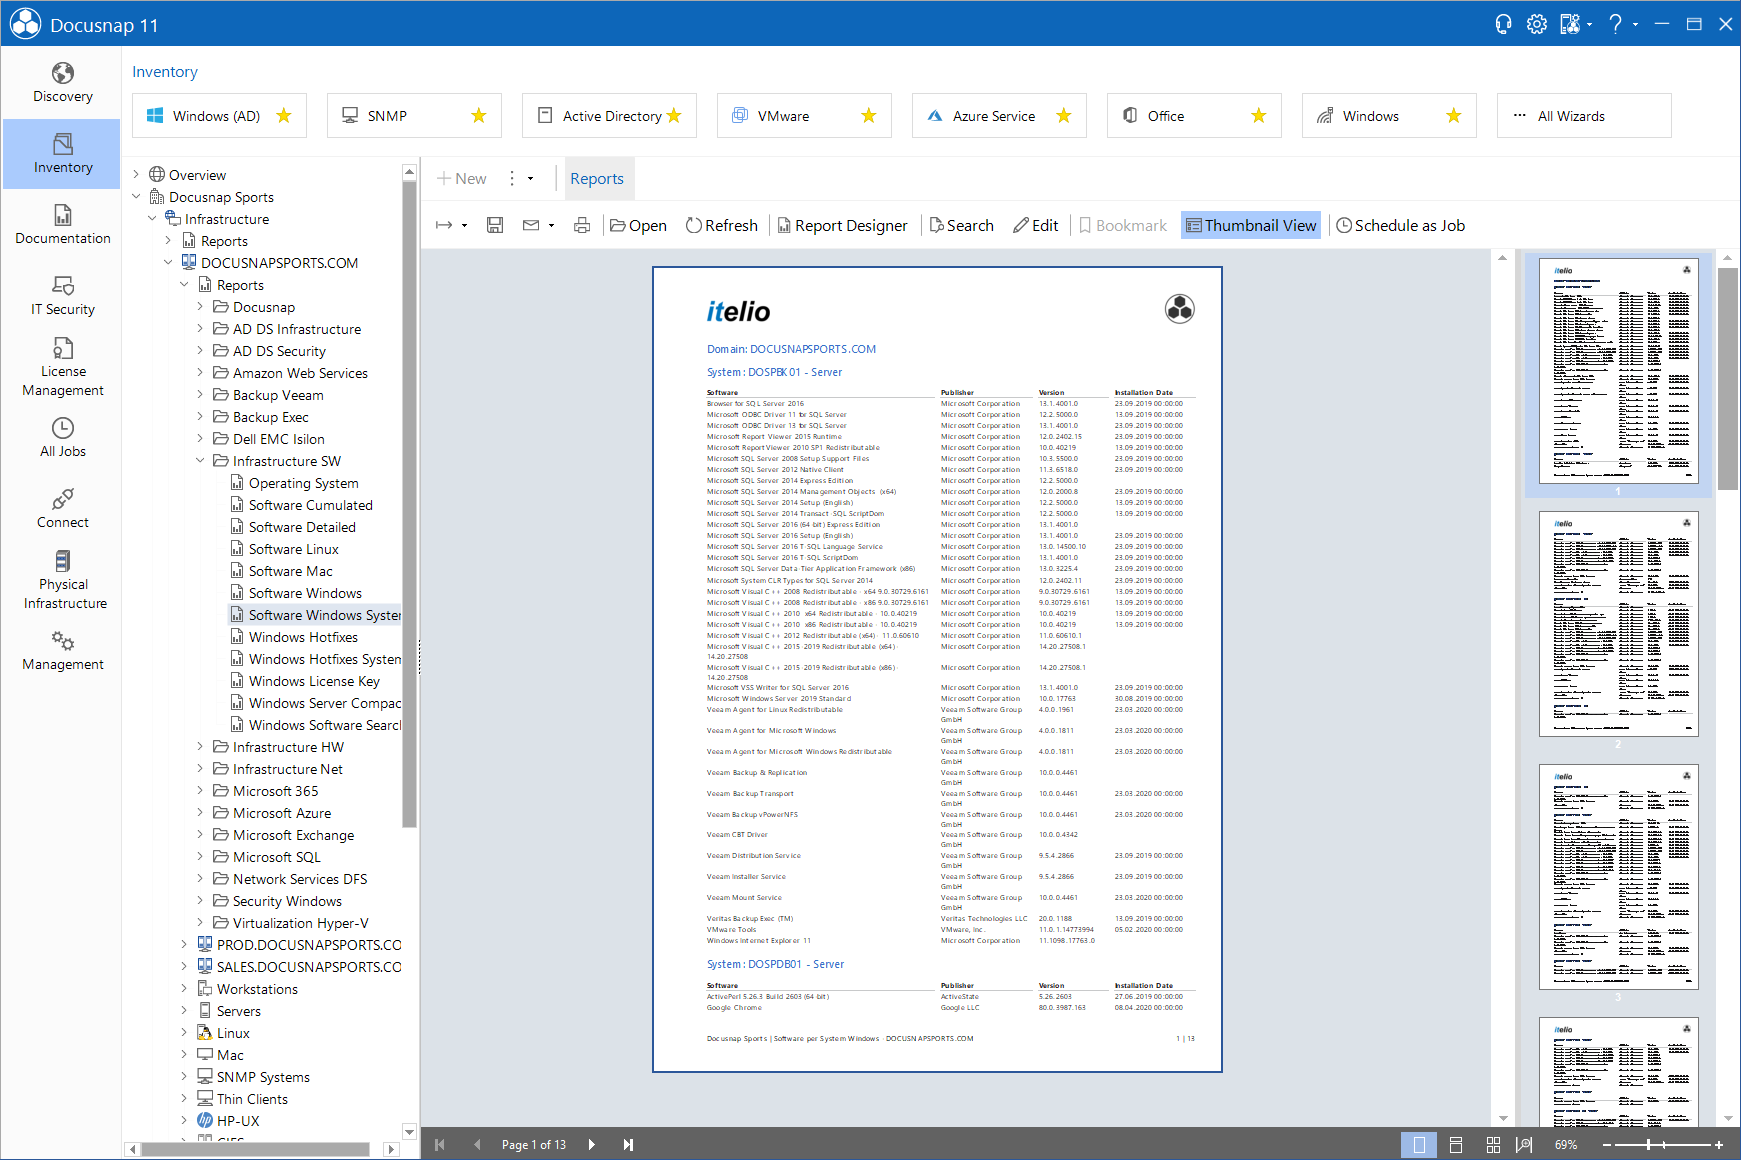
Task: Go to next report page
Action: point(591,1144)
